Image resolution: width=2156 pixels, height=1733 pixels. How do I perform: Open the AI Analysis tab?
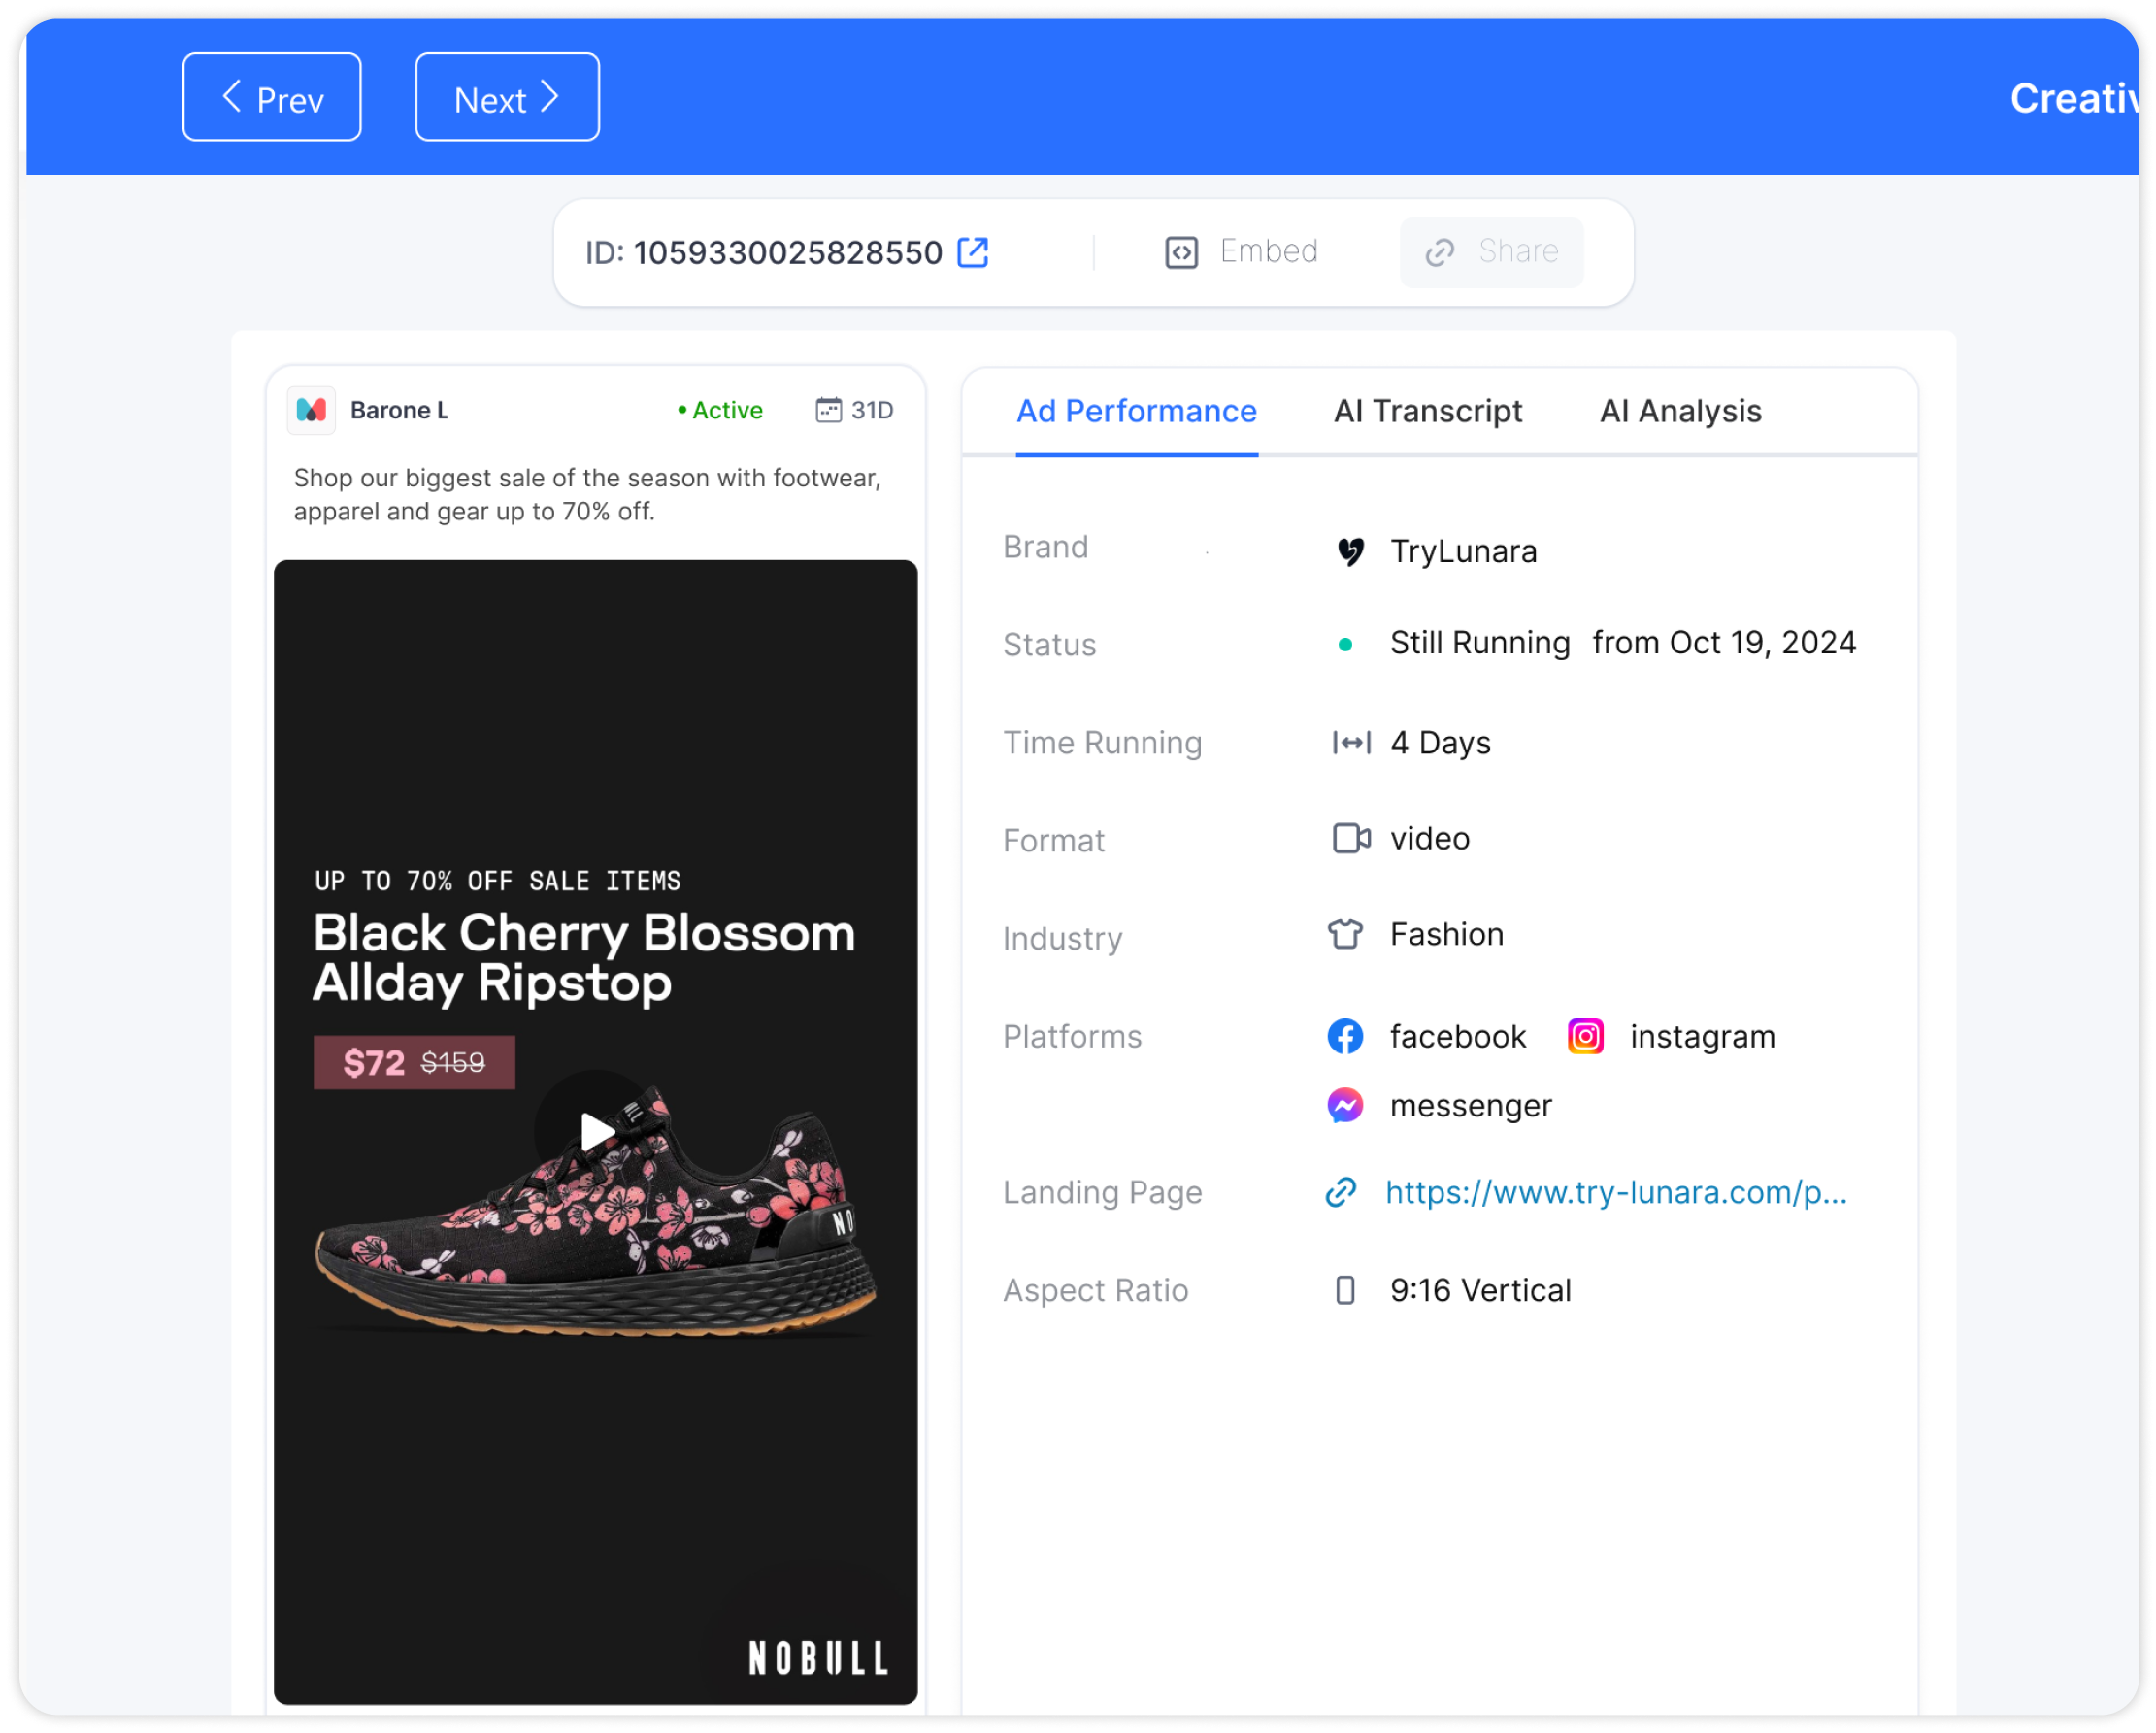click(x=1680, y=411)
